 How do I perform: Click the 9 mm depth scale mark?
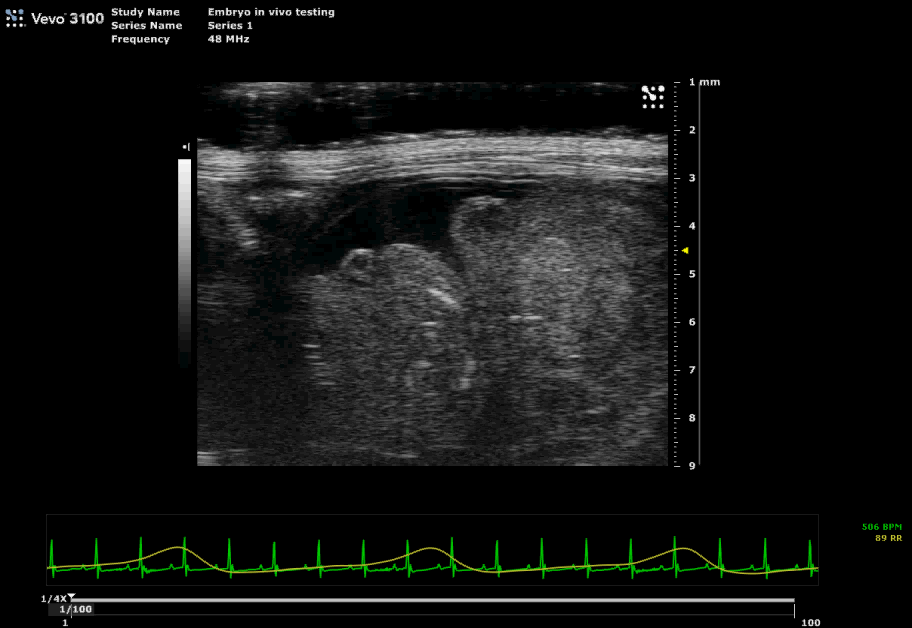692,466
